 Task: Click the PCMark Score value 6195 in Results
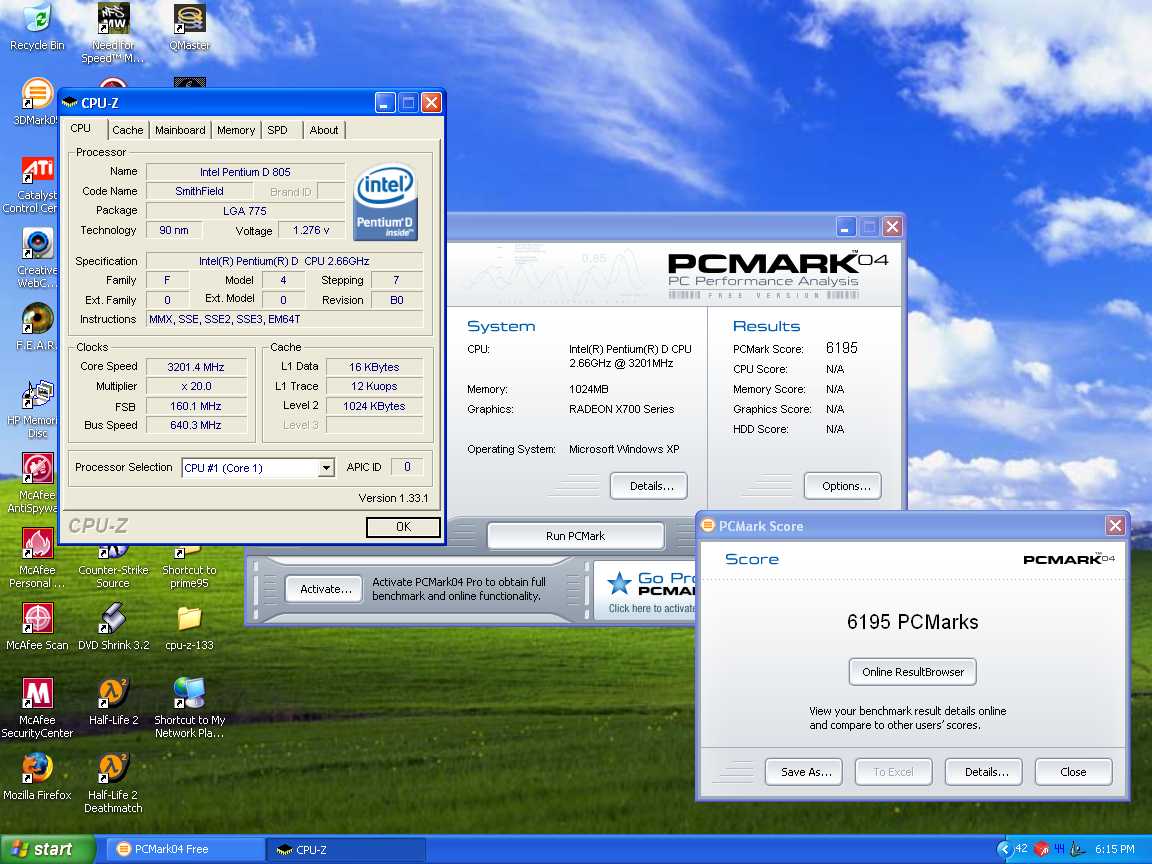pyautogui.click(x=842, y=348)
